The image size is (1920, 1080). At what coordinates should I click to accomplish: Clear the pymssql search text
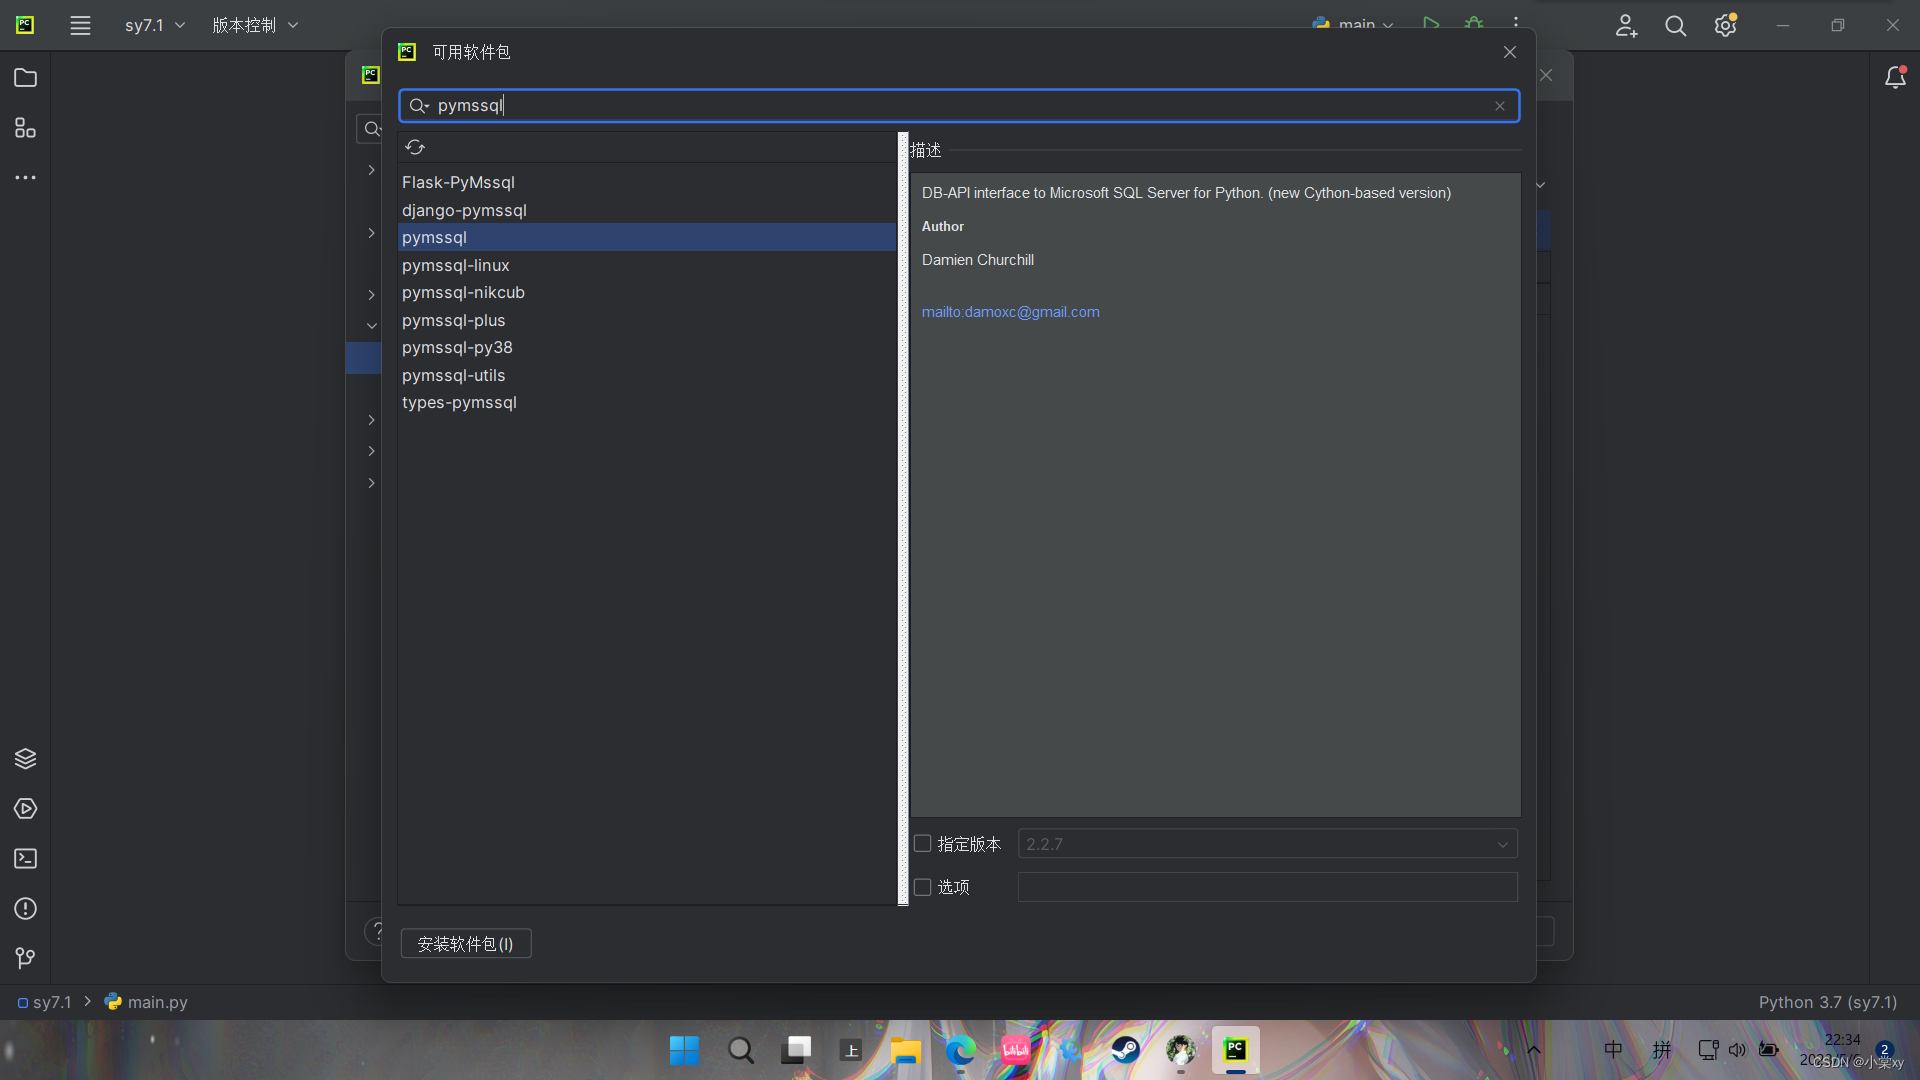[x=1500, y=106]
